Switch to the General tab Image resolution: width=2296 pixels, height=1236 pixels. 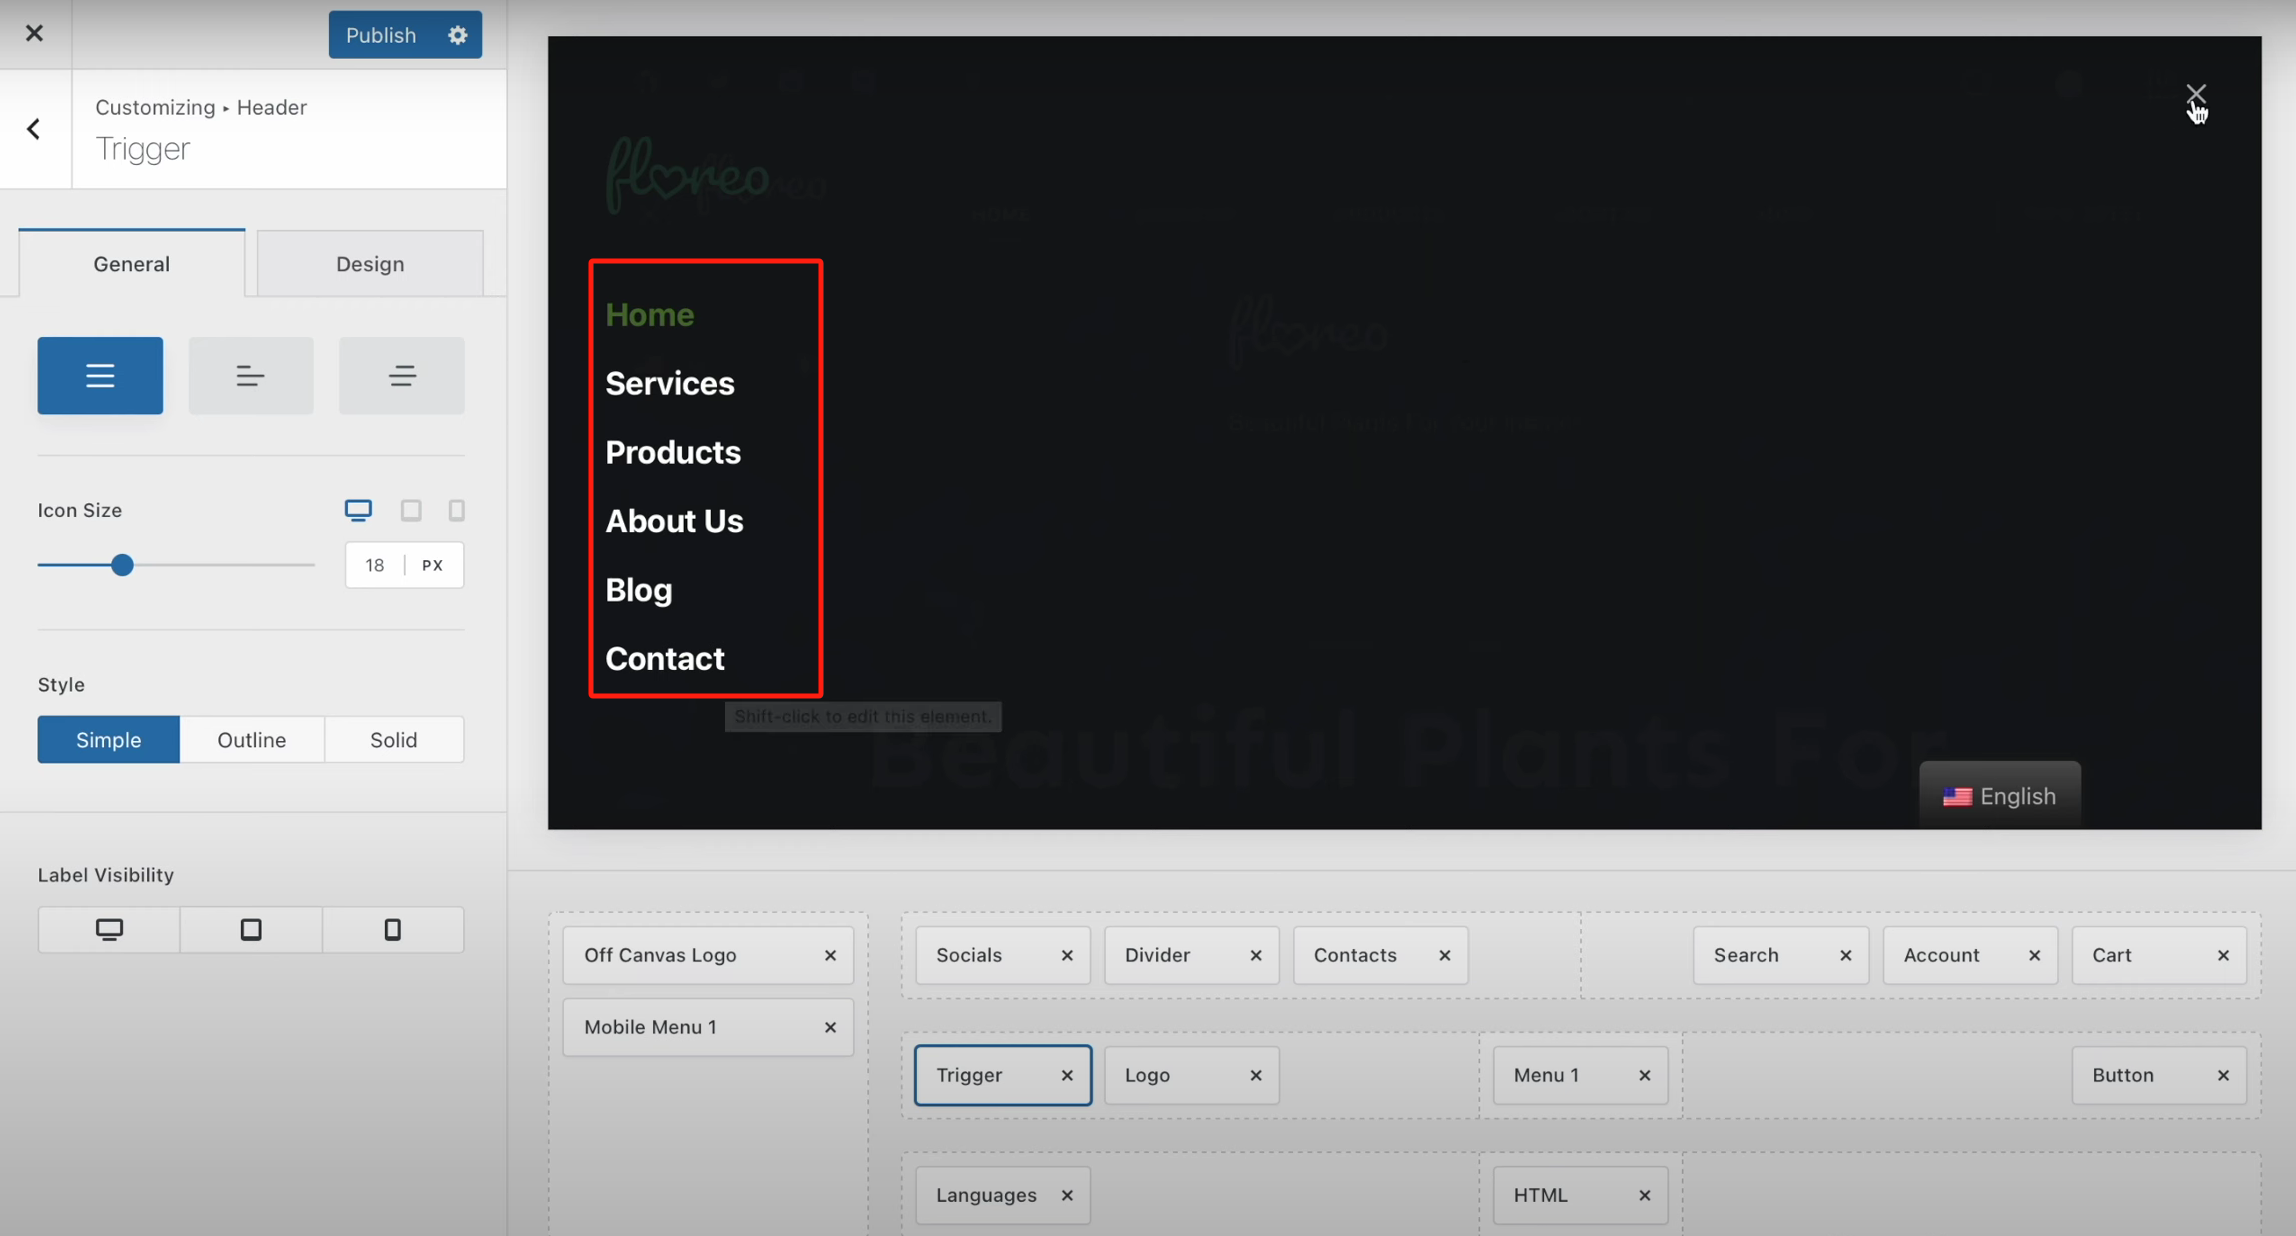pyautogui.click(x=131, y=263)
